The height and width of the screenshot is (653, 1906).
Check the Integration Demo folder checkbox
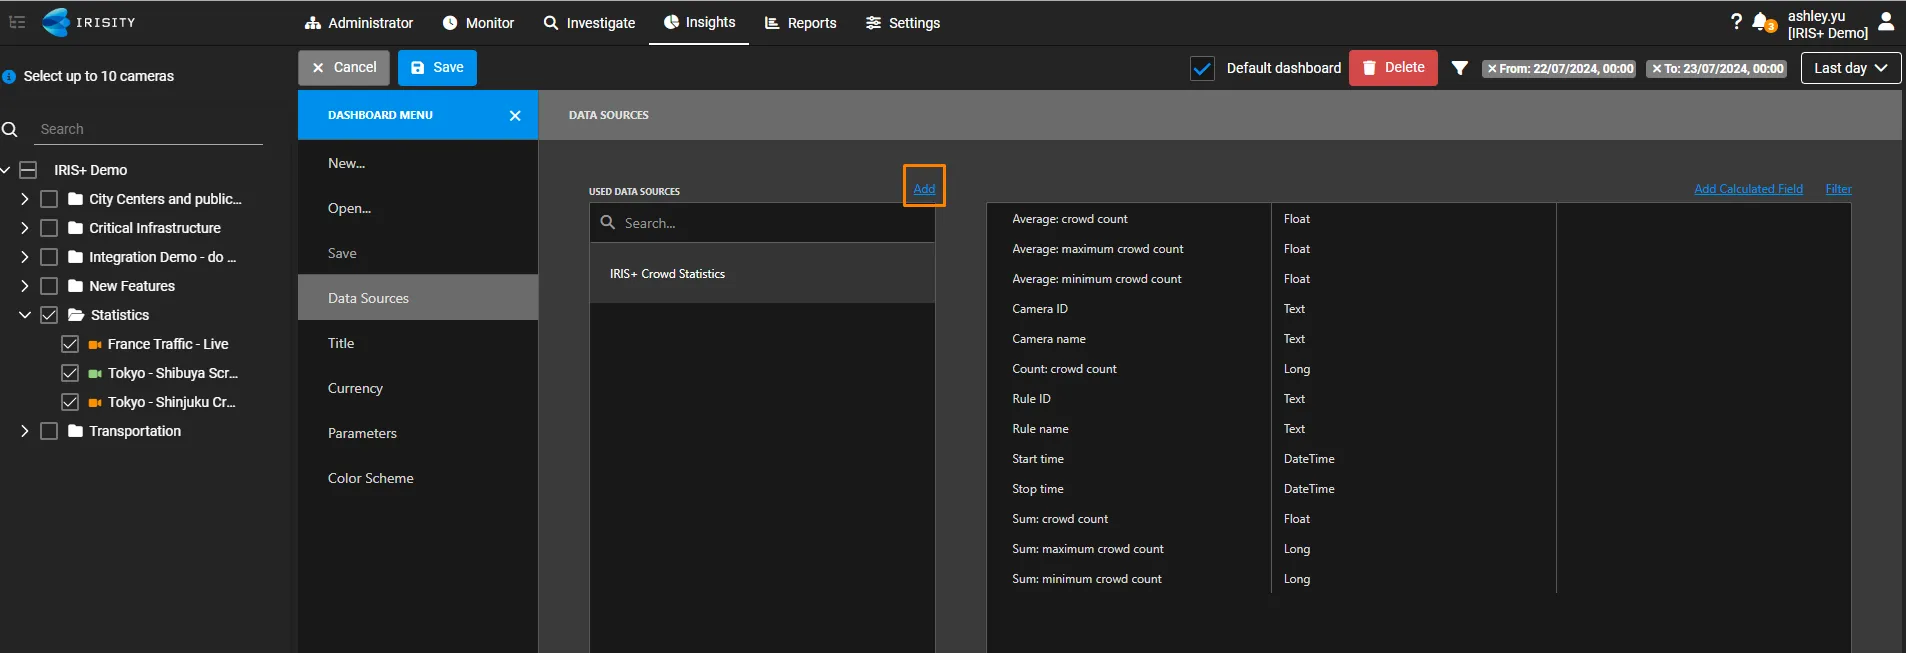[49, 257]
